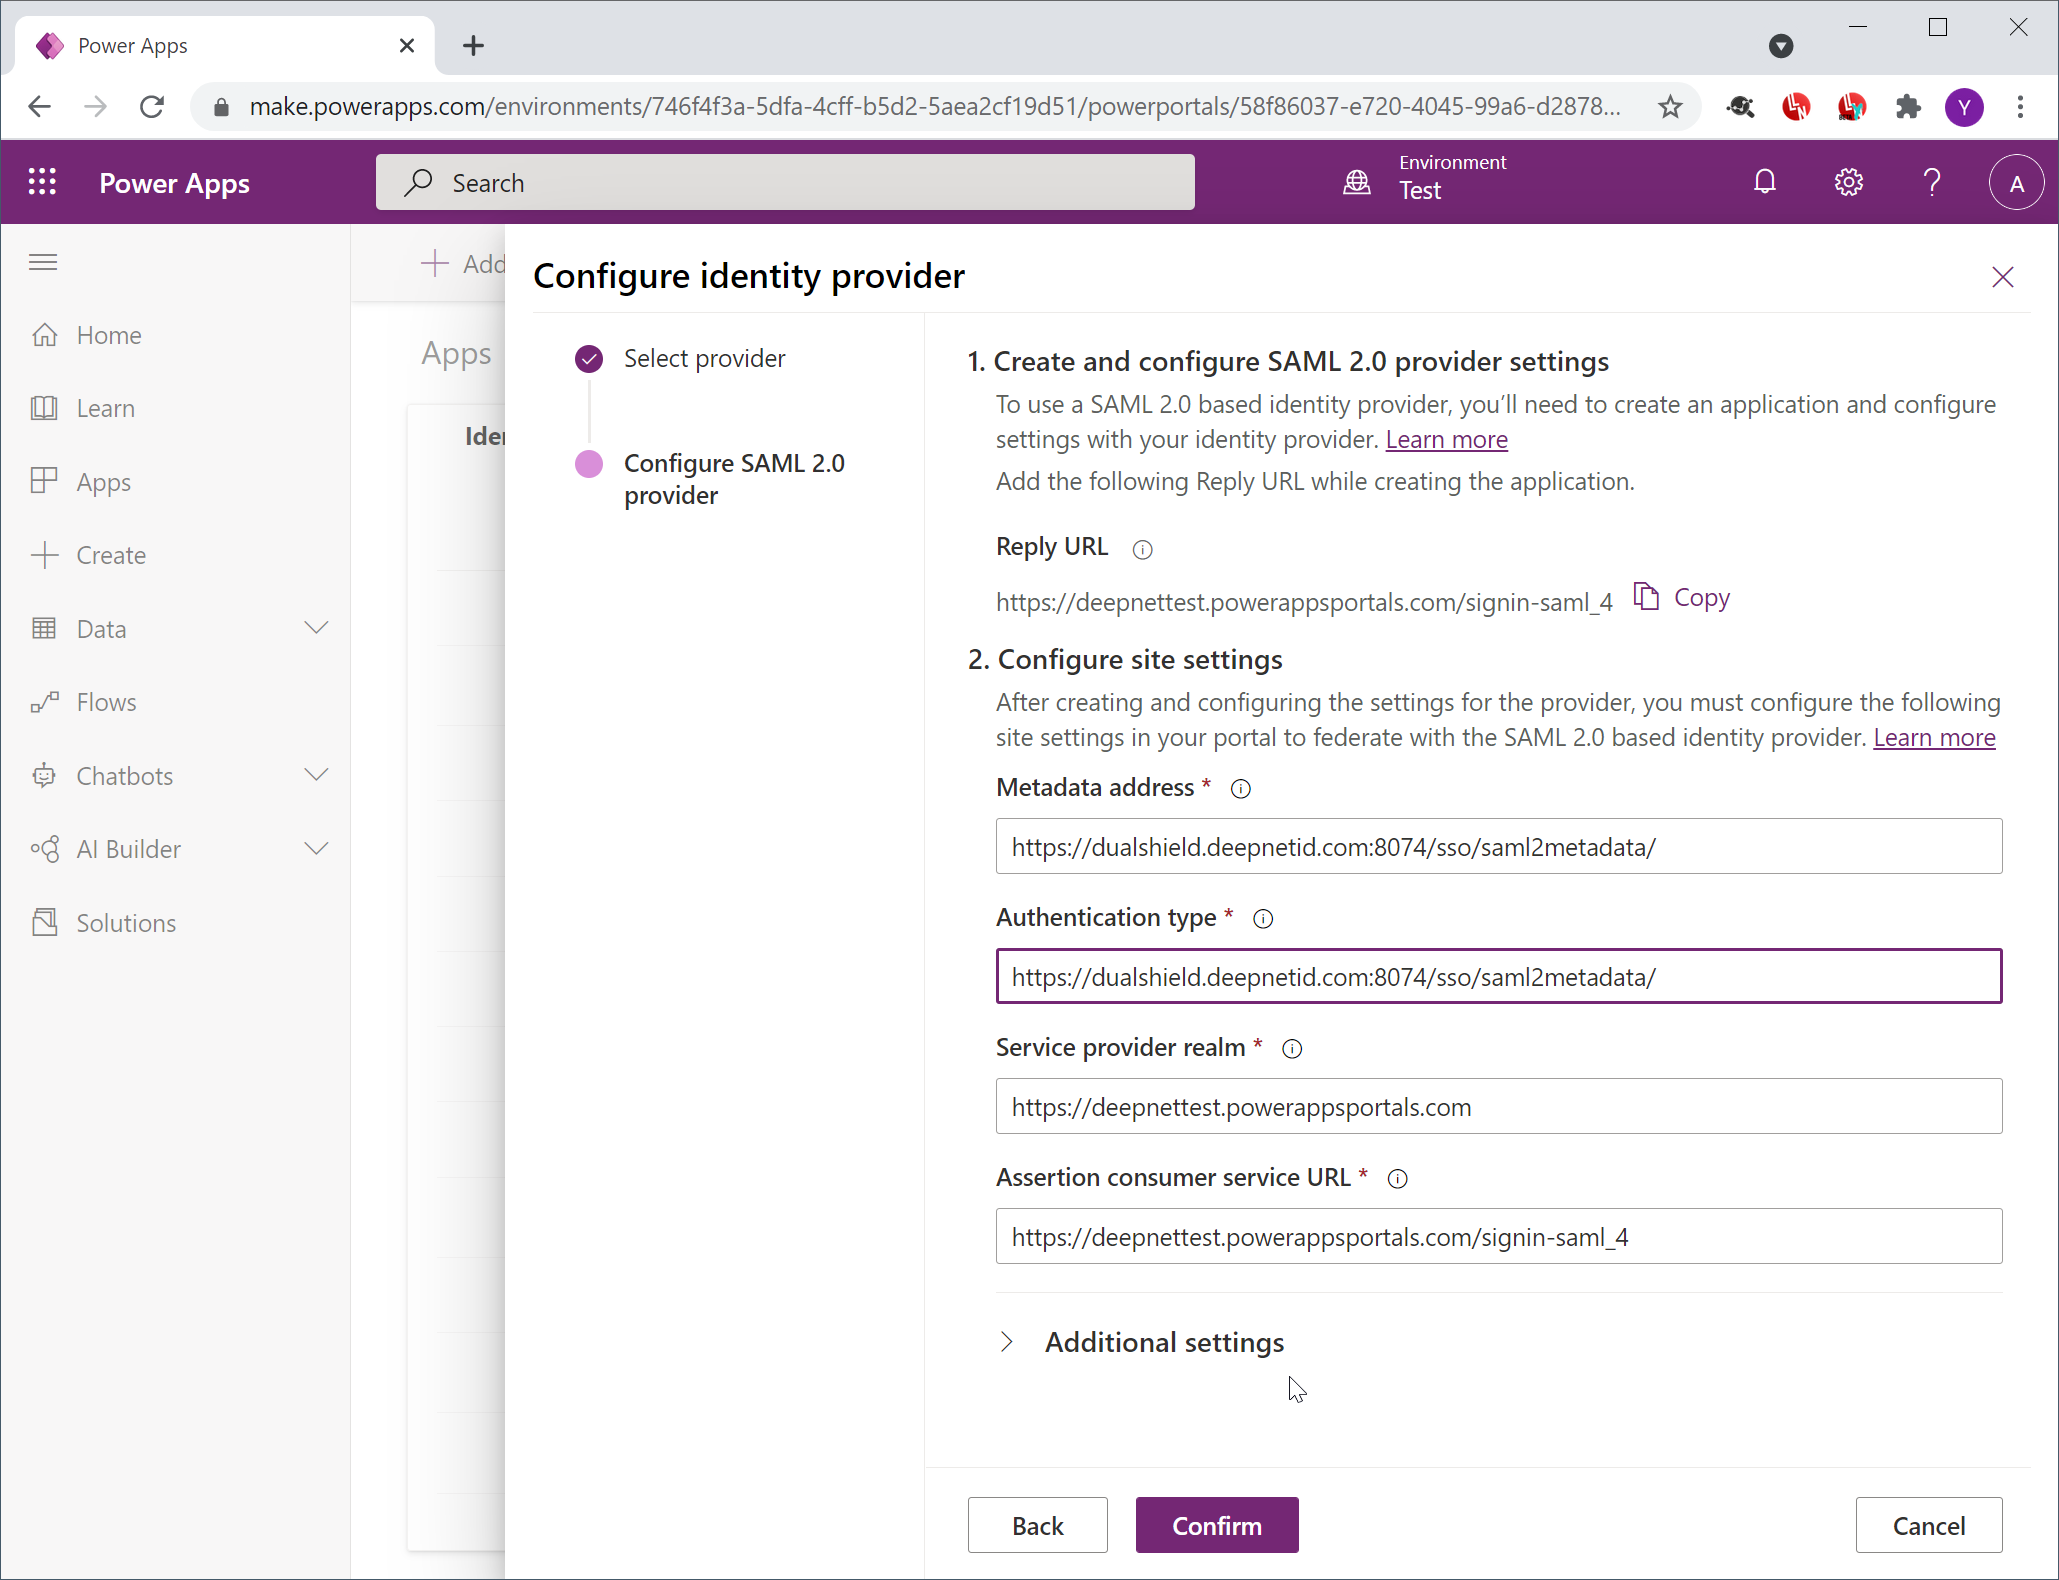Open Solutions in the sidebar
This screenshot has width=2059, height=1580.
[126, 922]
